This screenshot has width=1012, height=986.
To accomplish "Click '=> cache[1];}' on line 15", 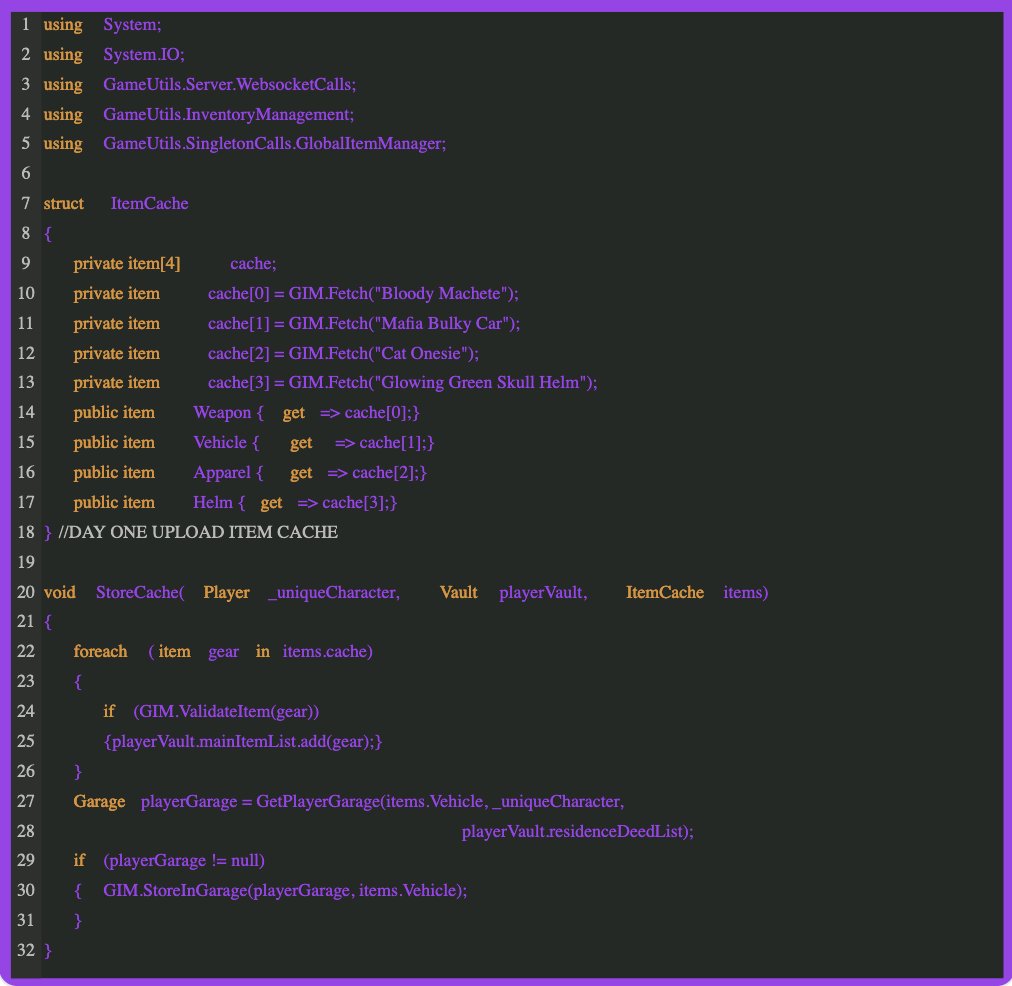I will (x=385, y=443).
